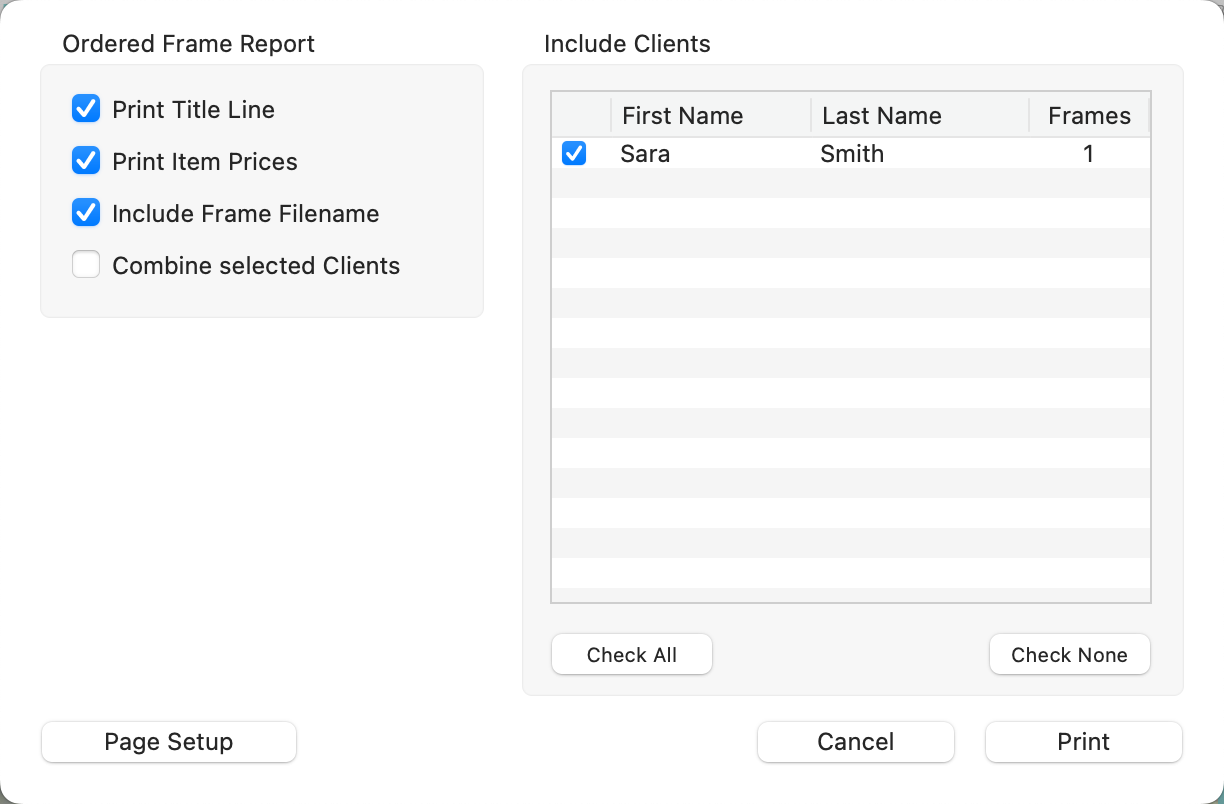The height and width of the screenshot is (804, 1224).
Task: Uncheck the Print Title Line checkbox
Action: click(x=86, y=109)
